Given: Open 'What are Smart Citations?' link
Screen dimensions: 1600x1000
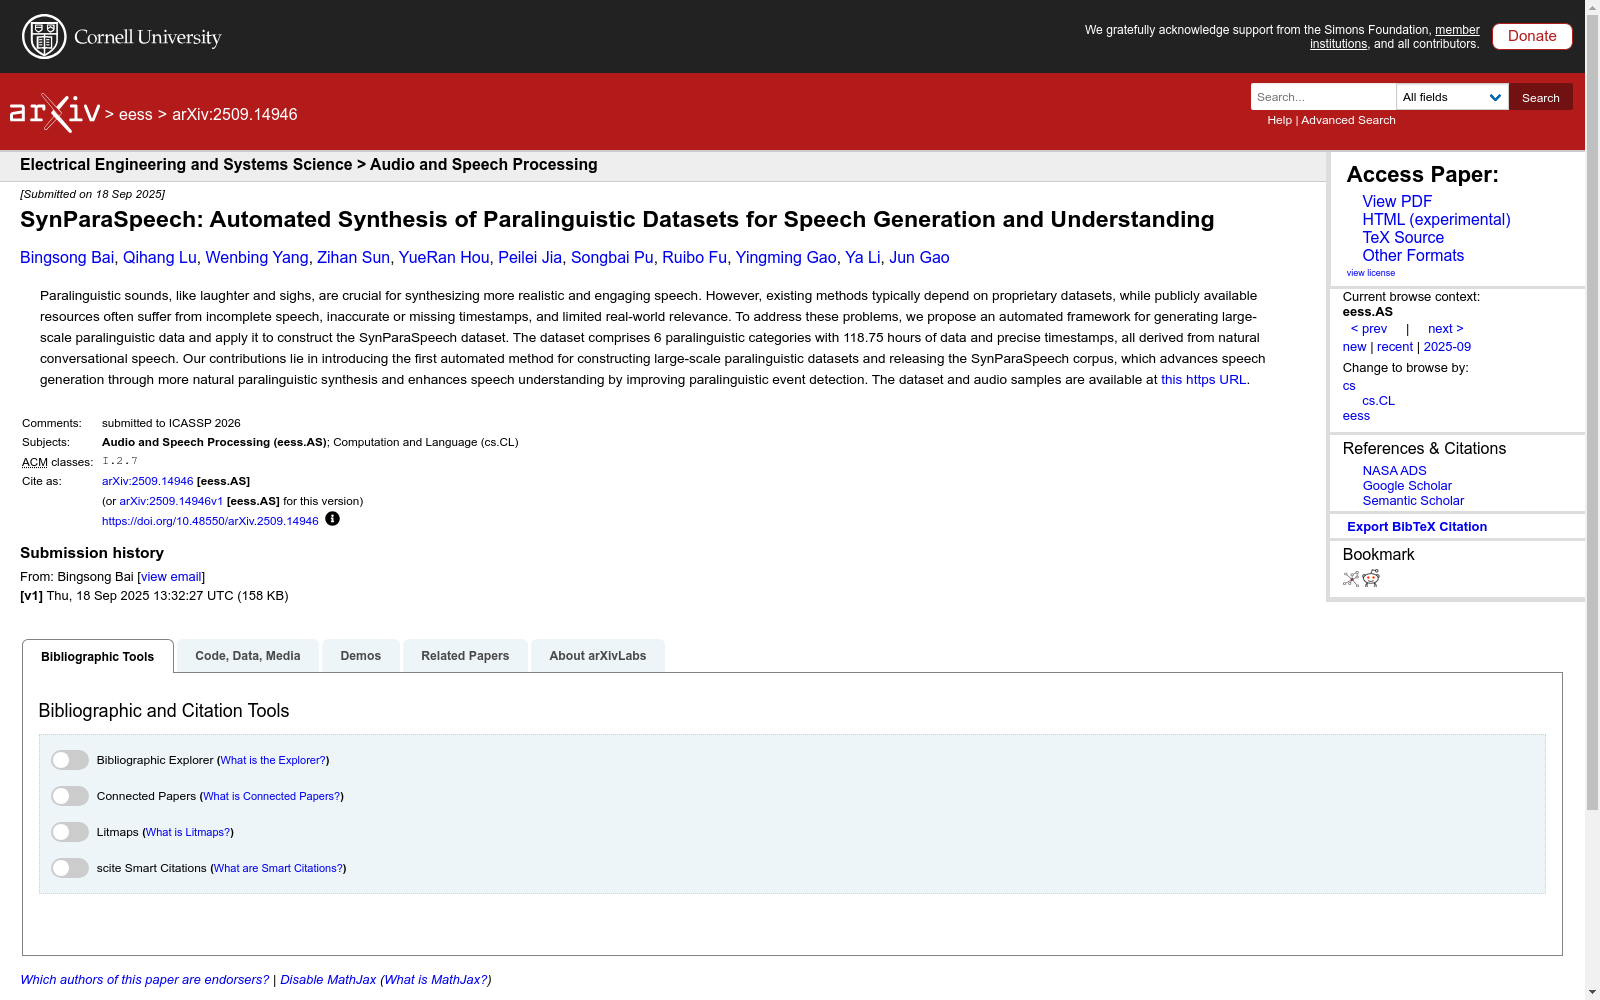Looking at the screenshot, I should tap(278, 868).
